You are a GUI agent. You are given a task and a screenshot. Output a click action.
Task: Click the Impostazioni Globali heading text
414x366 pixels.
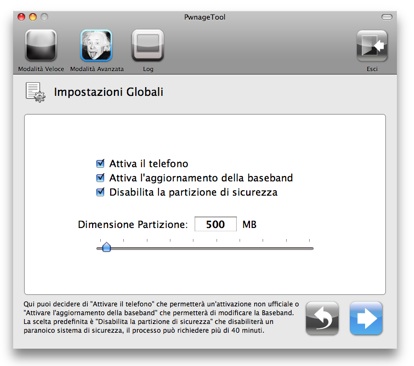(x=109, y=92)
